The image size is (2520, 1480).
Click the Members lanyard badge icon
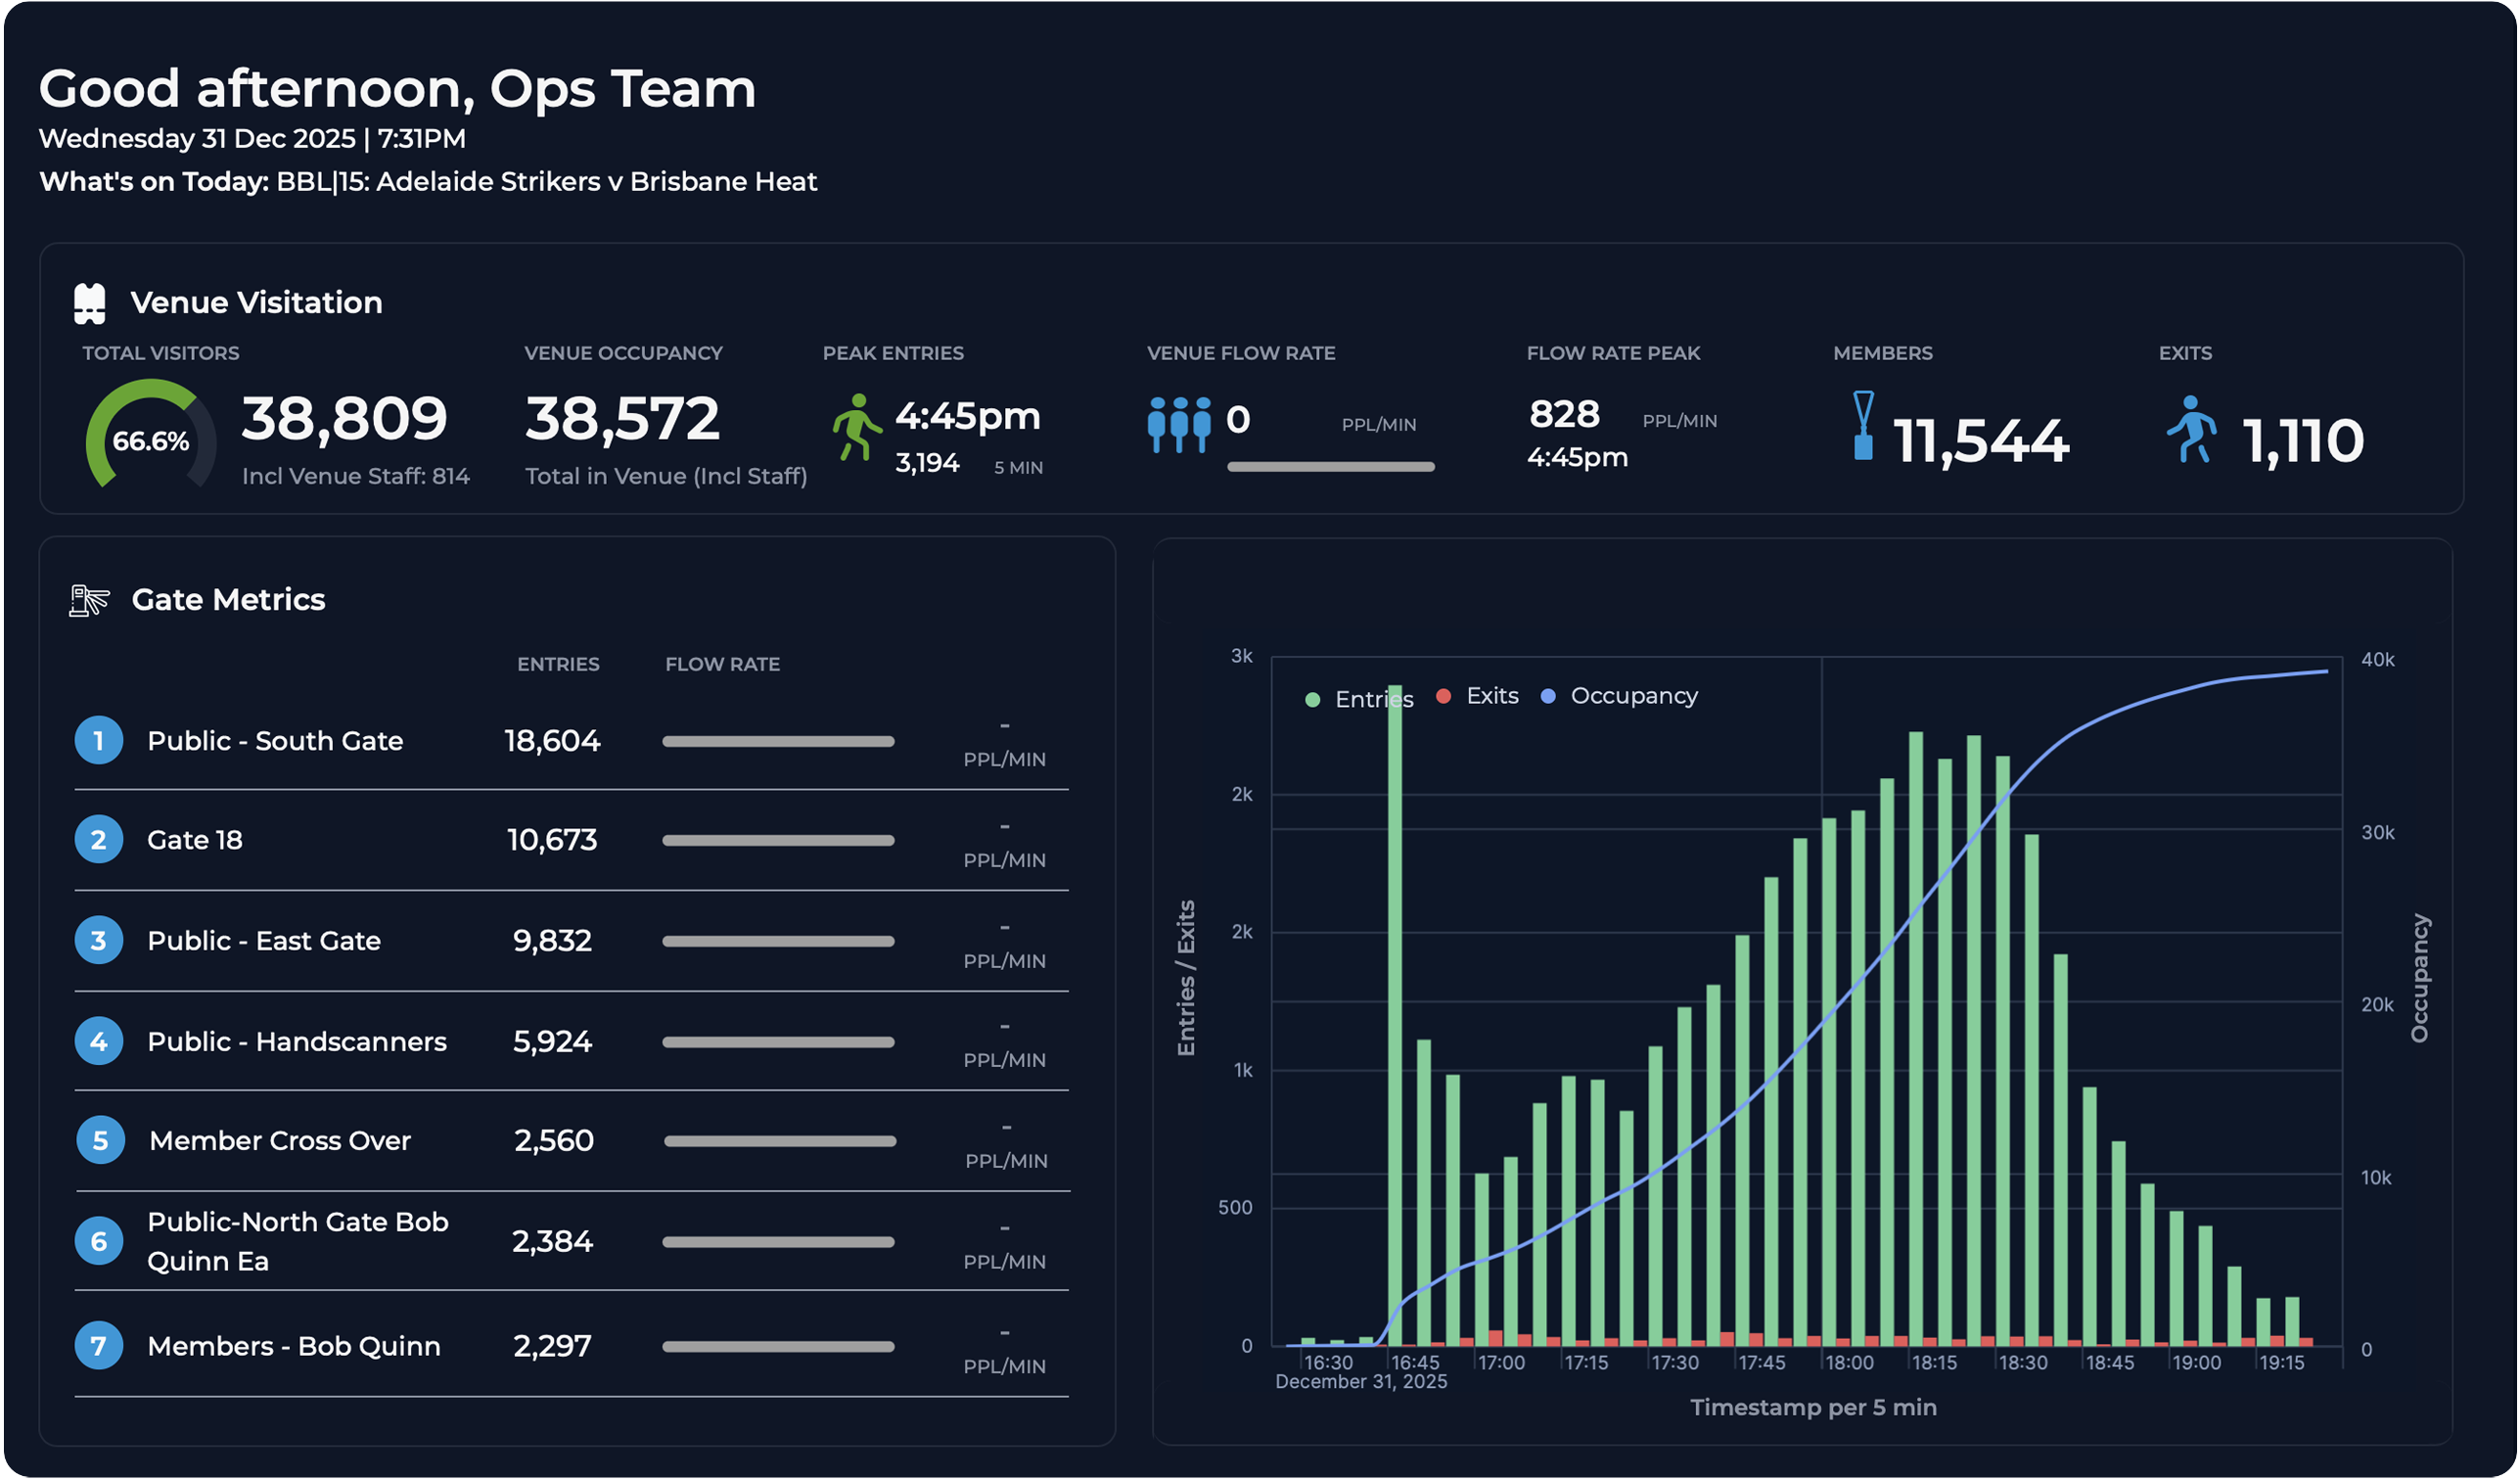tap(1863, 426)
